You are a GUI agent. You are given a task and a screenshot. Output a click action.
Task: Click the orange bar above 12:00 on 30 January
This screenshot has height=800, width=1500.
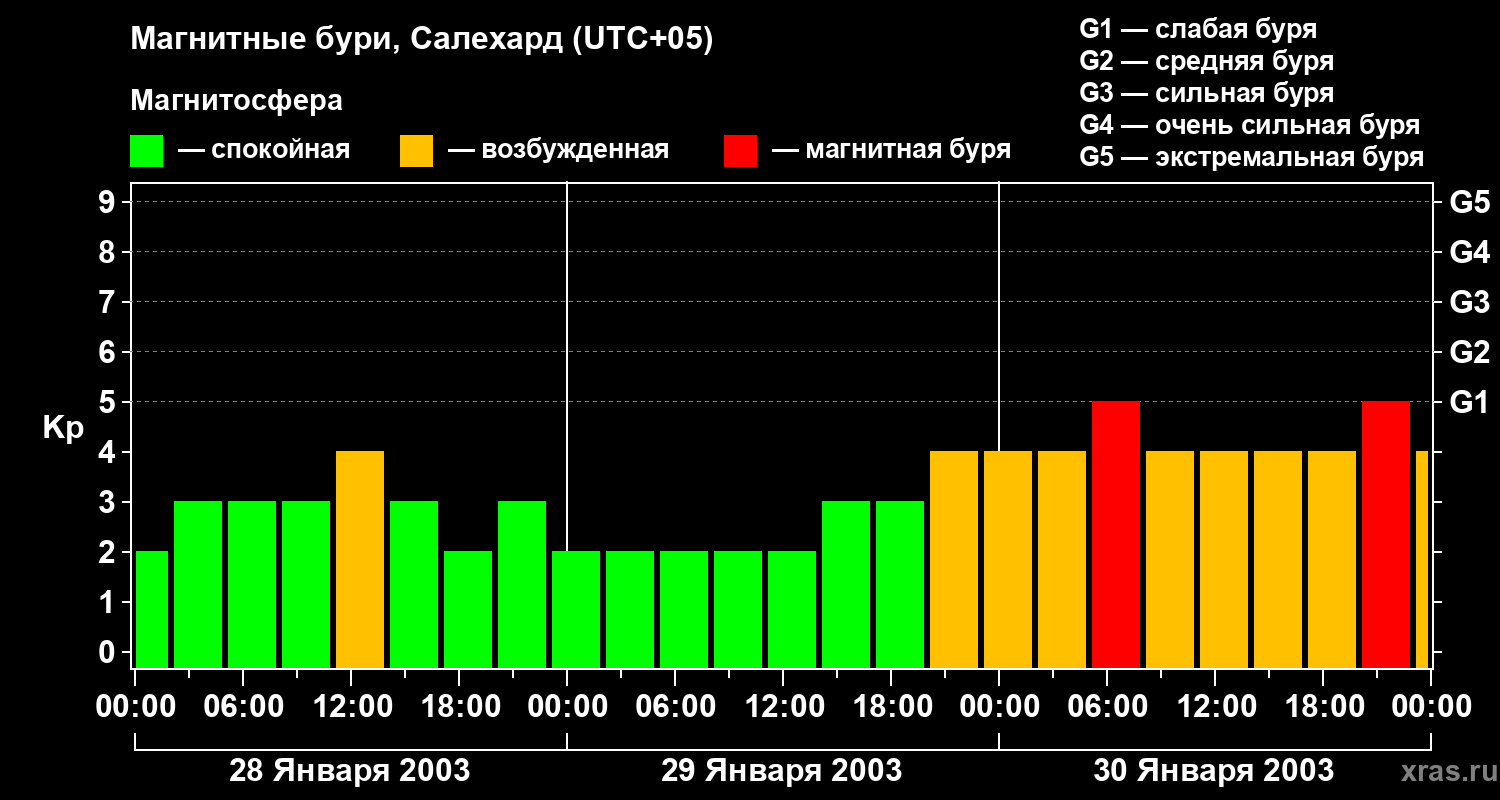1224,560
